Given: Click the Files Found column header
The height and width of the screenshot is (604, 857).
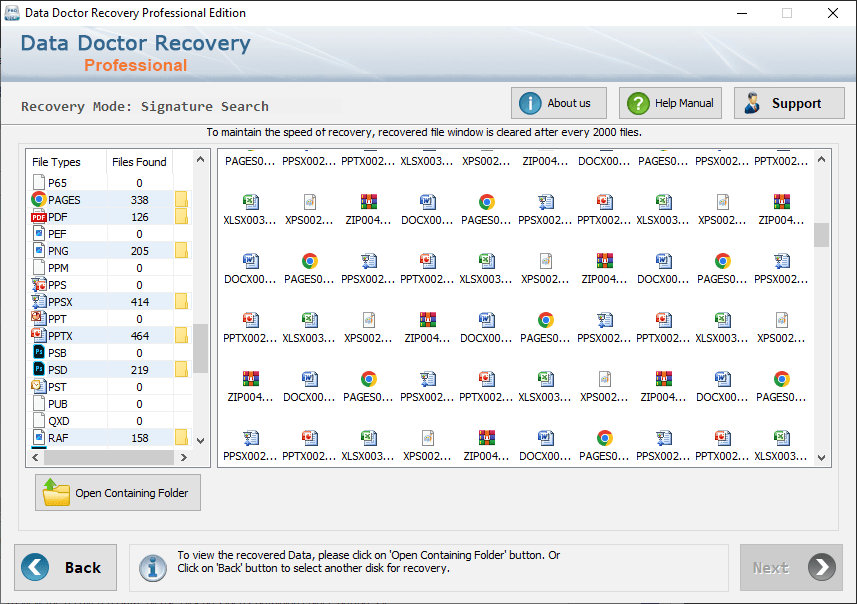Looking at the screenshot, I should 139,162.
